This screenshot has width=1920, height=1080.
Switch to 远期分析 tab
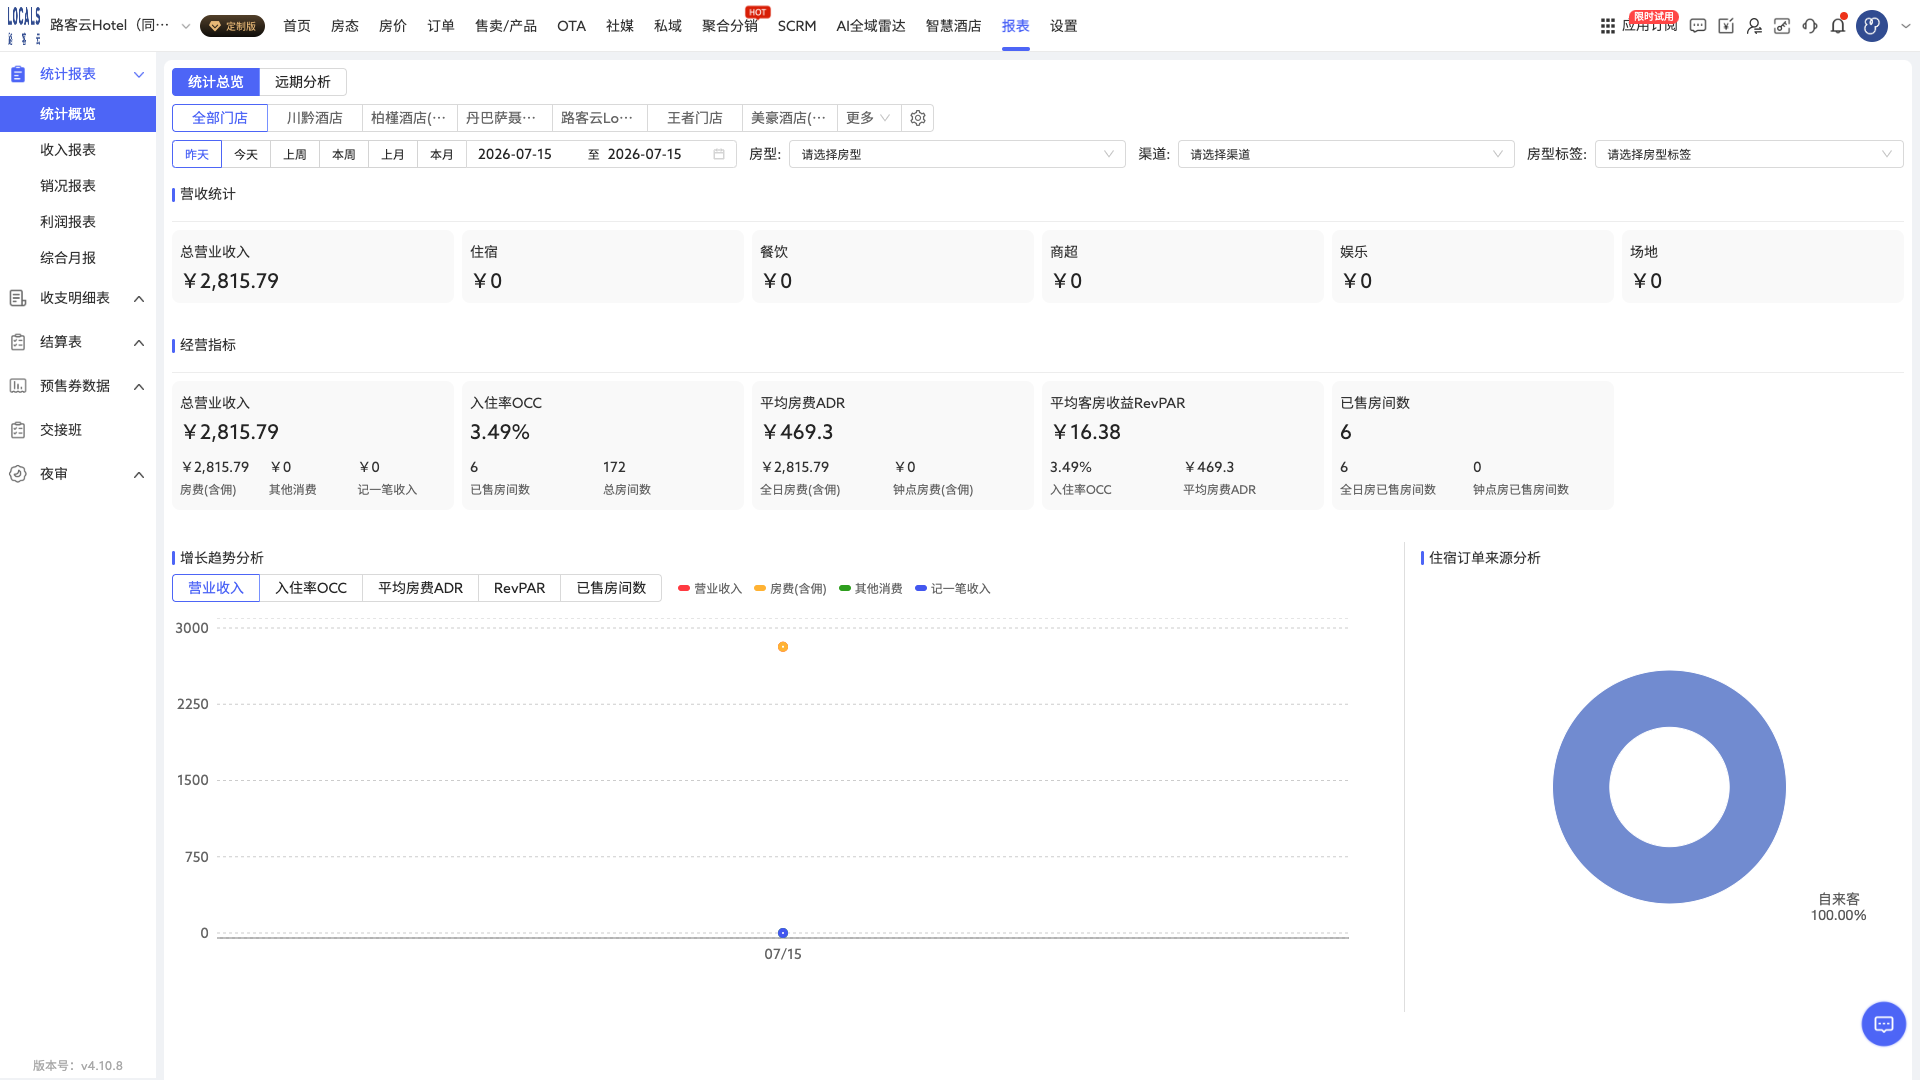[303, 82]
